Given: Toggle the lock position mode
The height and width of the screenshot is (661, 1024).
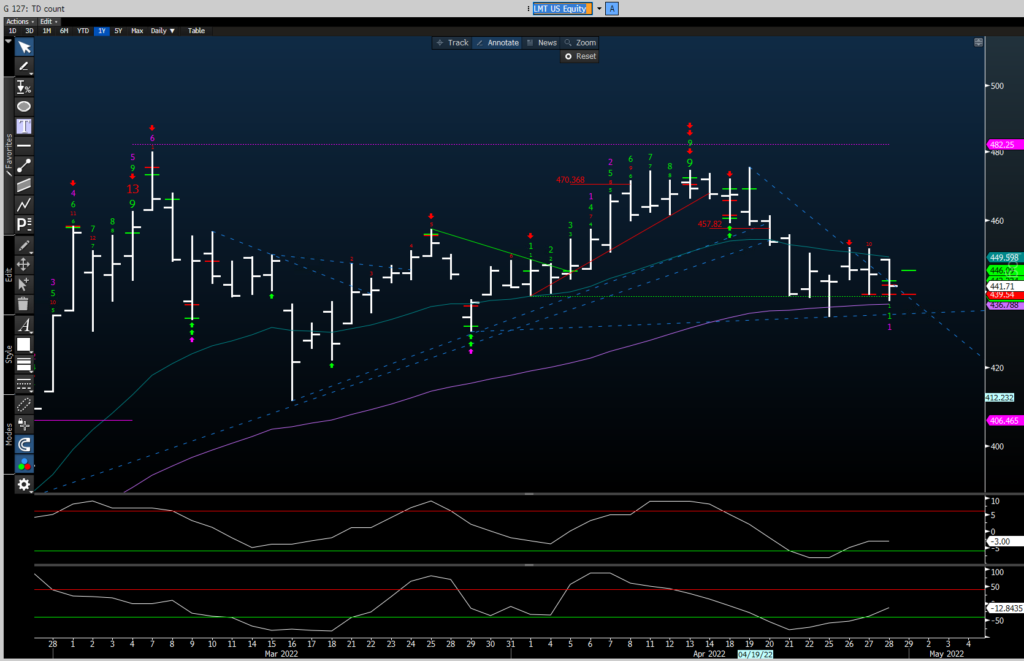Looking at the screenshot, I should pyautogui.click(x=24, y=425).
